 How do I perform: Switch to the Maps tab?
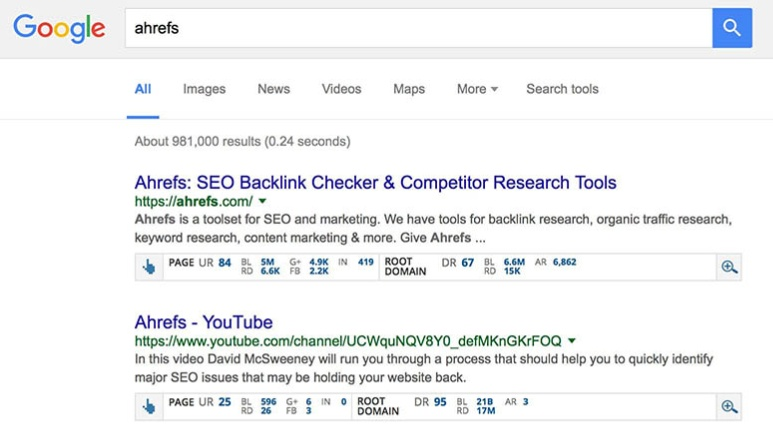pyautogui.click(x=409, y=89)
